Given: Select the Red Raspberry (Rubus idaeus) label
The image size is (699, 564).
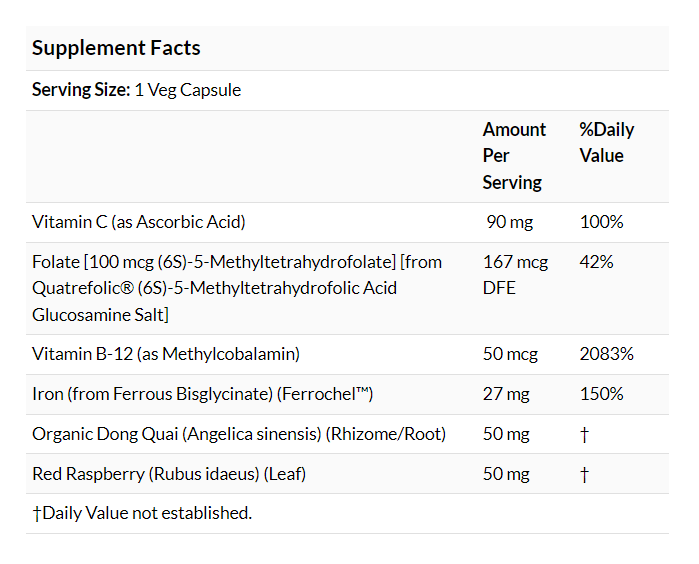Looking at the screenshot, I should click(x=169, y=474).
